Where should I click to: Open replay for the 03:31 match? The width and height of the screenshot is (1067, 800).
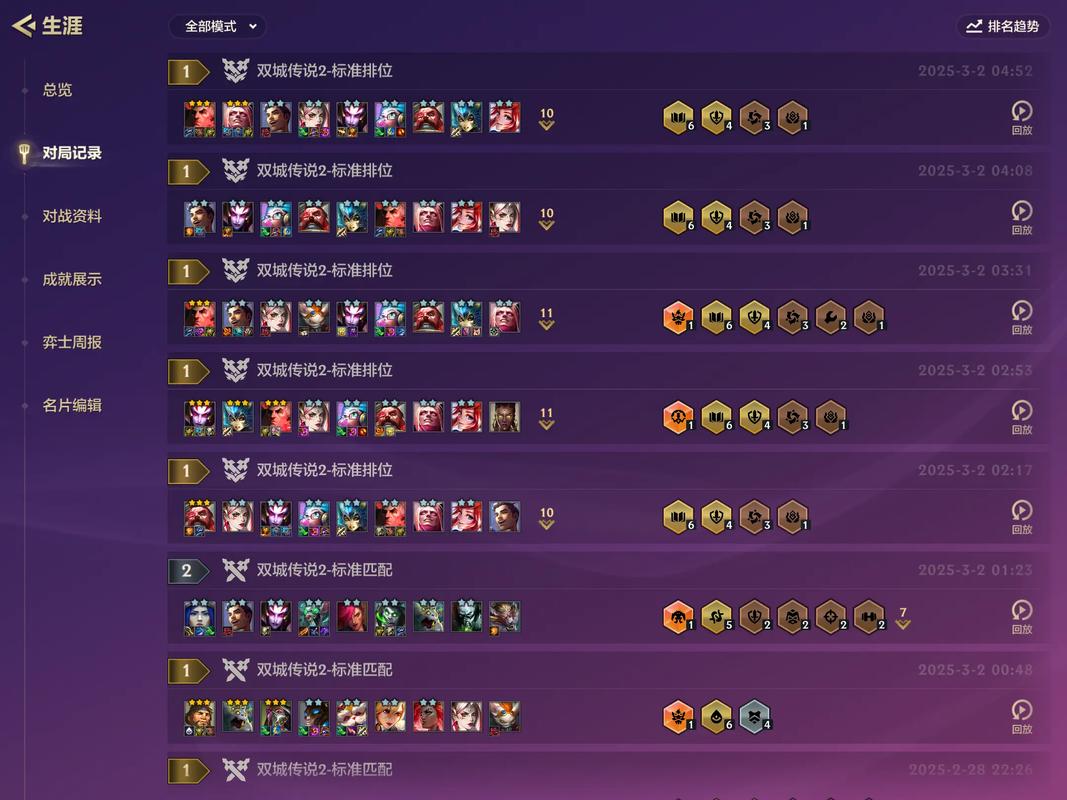[1021, 317]
